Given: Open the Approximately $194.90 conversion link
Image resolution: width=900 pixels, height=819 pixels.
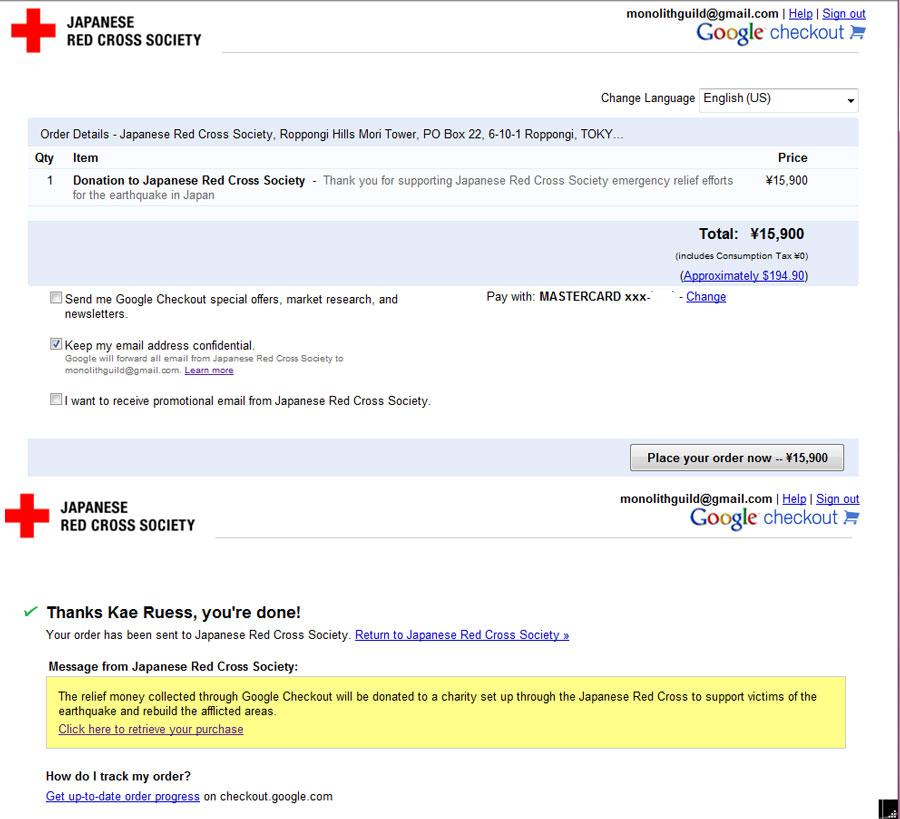Looking at the screenshot, I should tap(744, 276).
